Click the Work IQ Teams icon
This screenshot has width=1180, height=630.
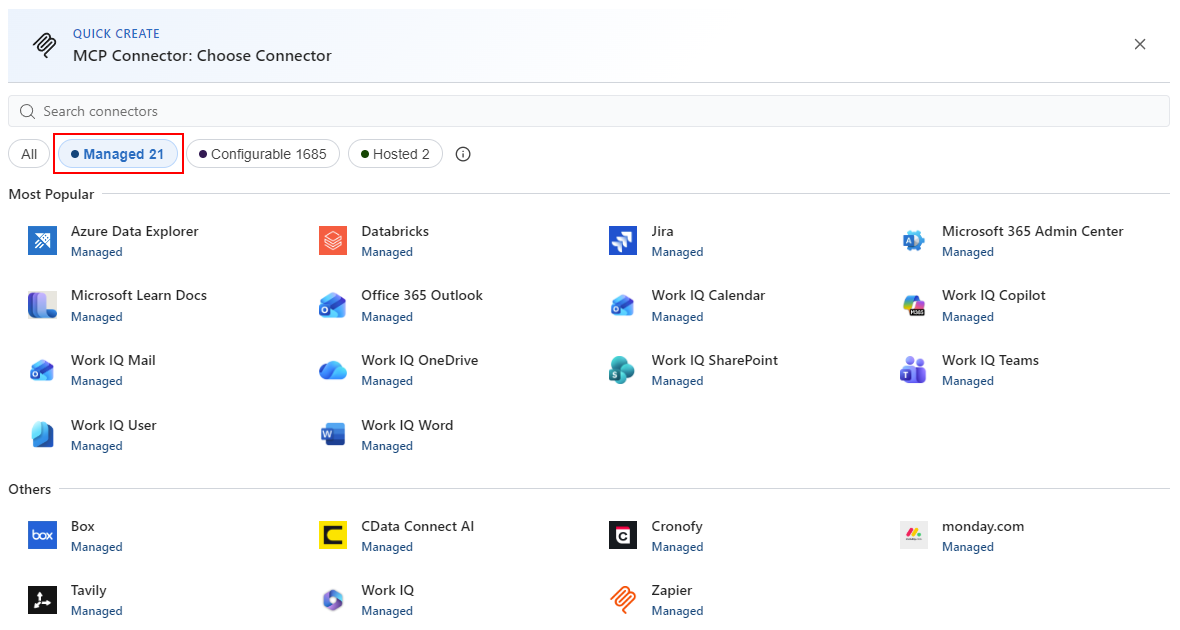(914, 370)
